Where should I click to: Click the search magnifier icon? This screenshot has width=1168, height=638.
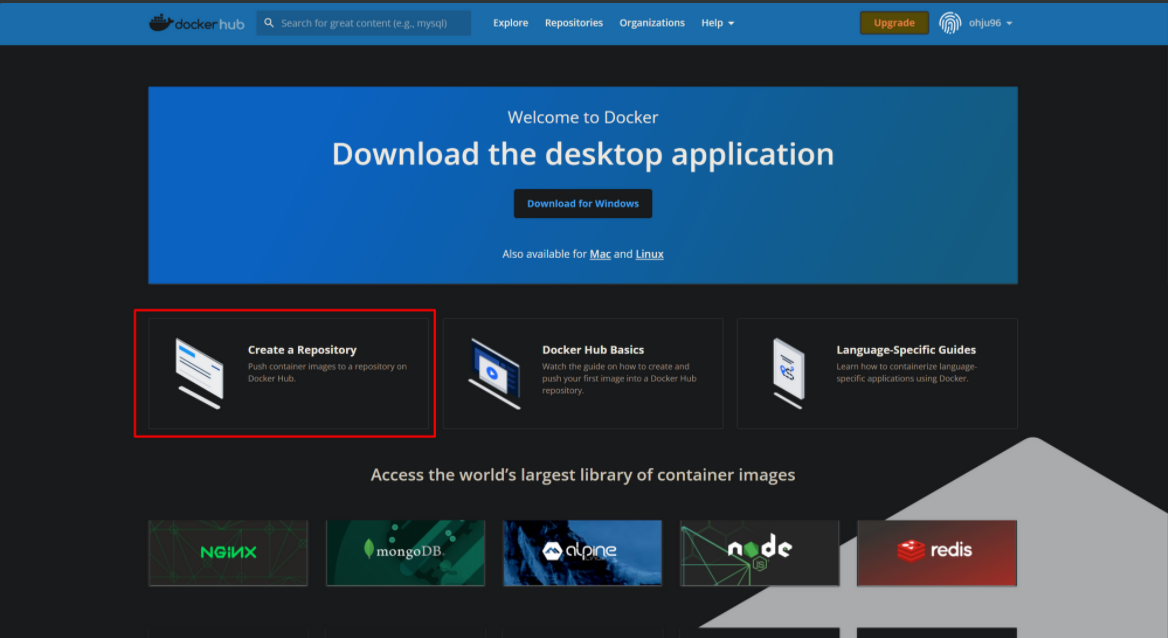click(x=269, y=23)
